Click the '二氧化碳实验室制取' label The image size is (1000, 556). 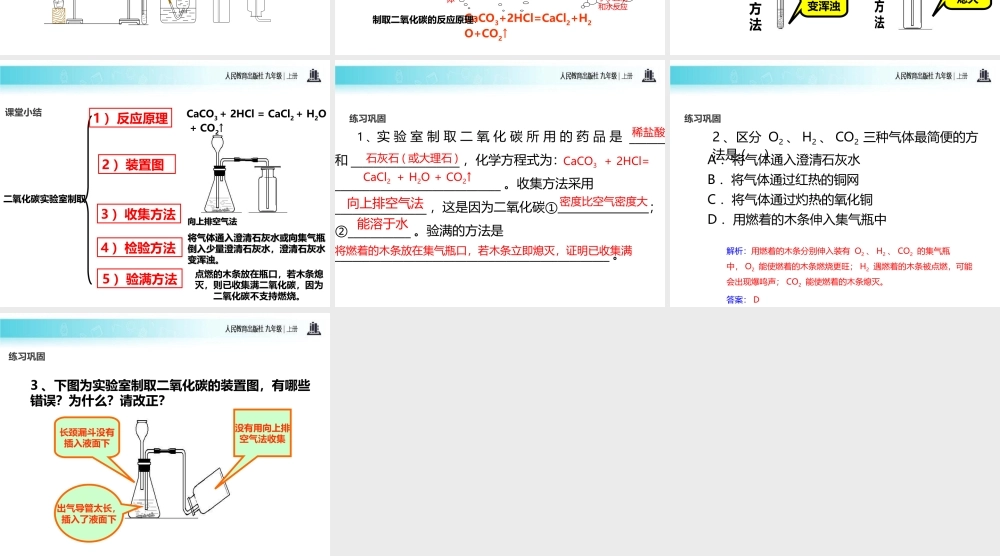pyautogui.click(x=45, y=199)
